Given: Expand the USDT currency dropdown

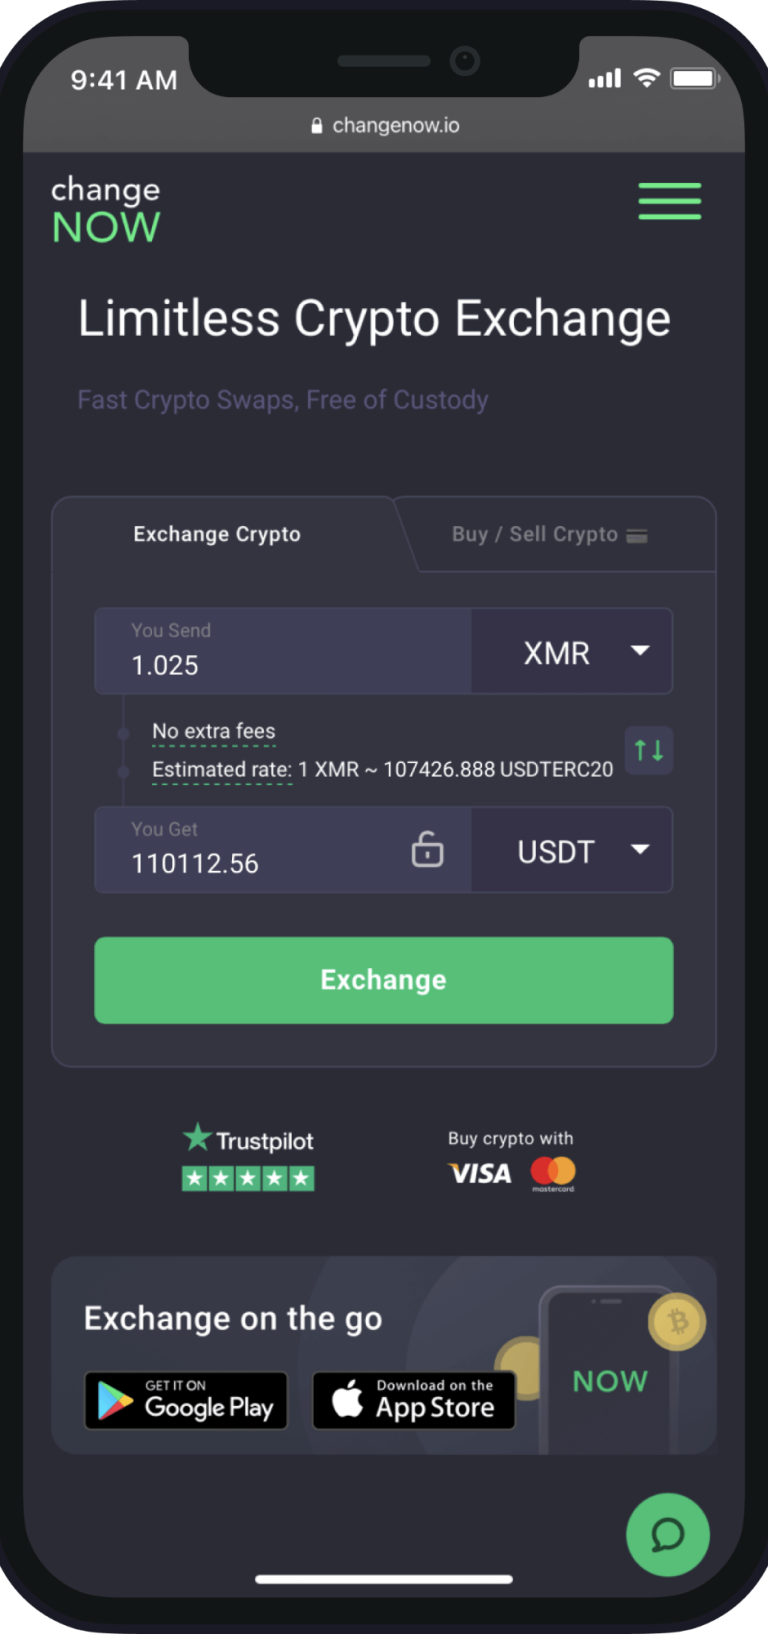Looking at the screenshot, I should pyautogui.click(x=572, y=850).
